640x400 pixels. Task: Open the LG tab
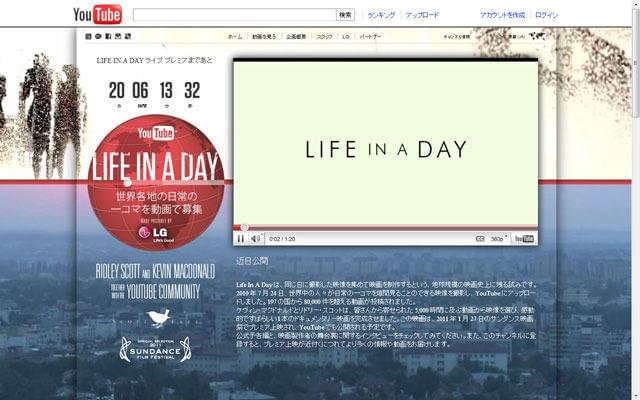point(346,37)
